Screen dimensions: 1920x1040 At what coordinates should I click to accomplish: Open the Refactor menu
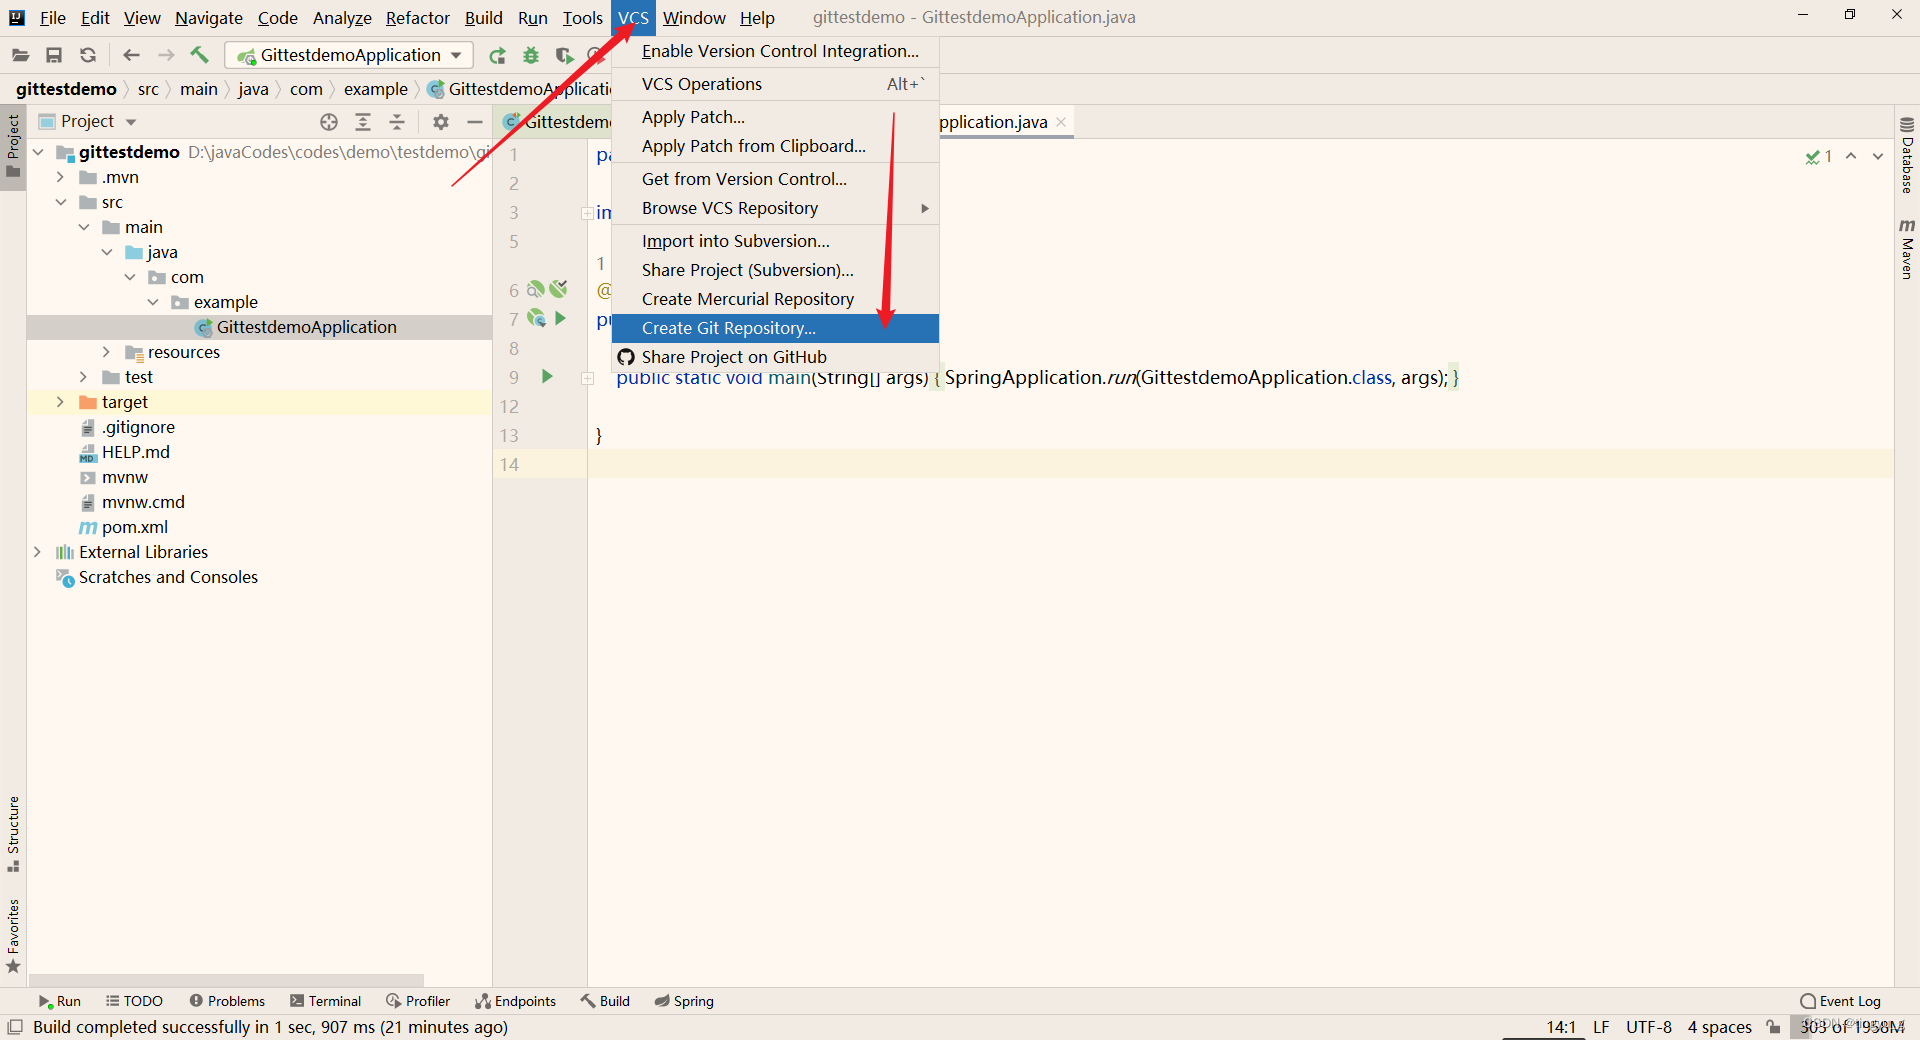point(418,18)
